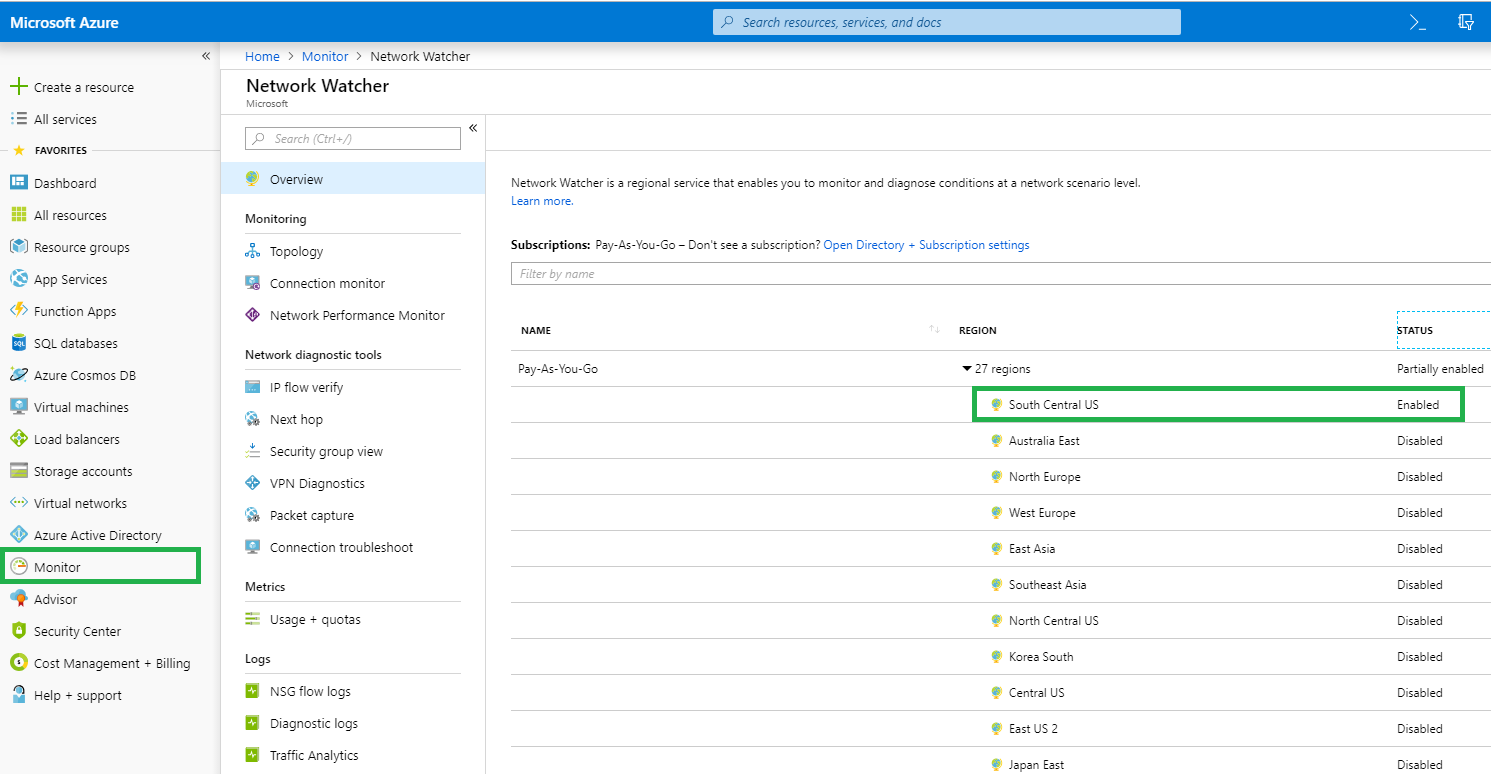The height and width of the screenshot is (774, 1491).
Task: Click the Storage accounts icon
Action: click(x=18, y=471)
